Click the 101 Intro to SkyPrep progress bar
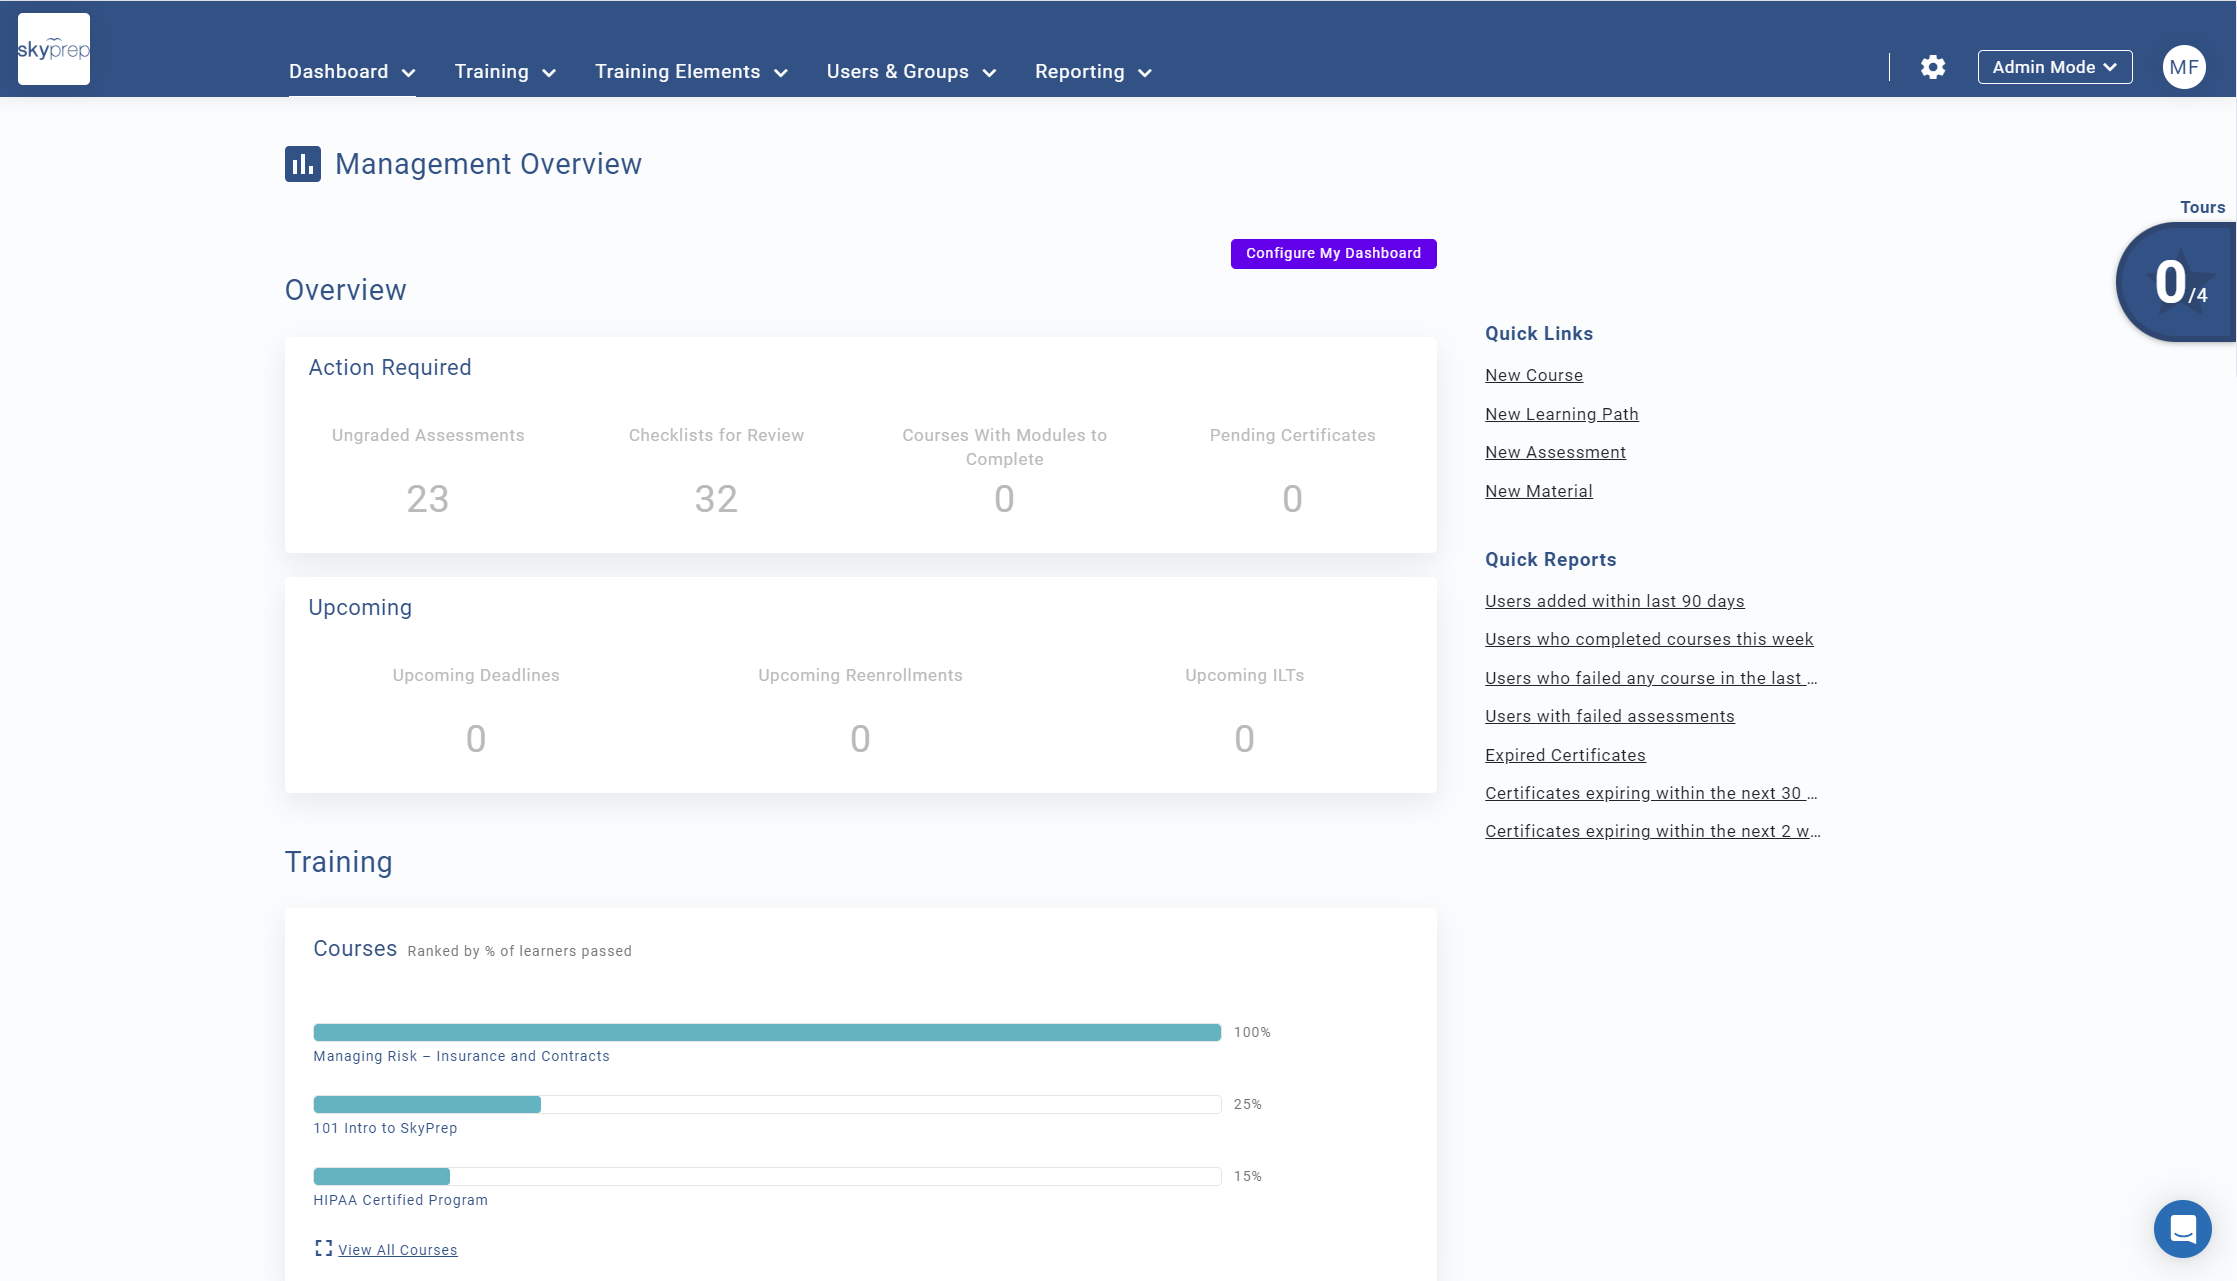Viewport: 2237px width, 1281px height. [x=766, y=1104]
